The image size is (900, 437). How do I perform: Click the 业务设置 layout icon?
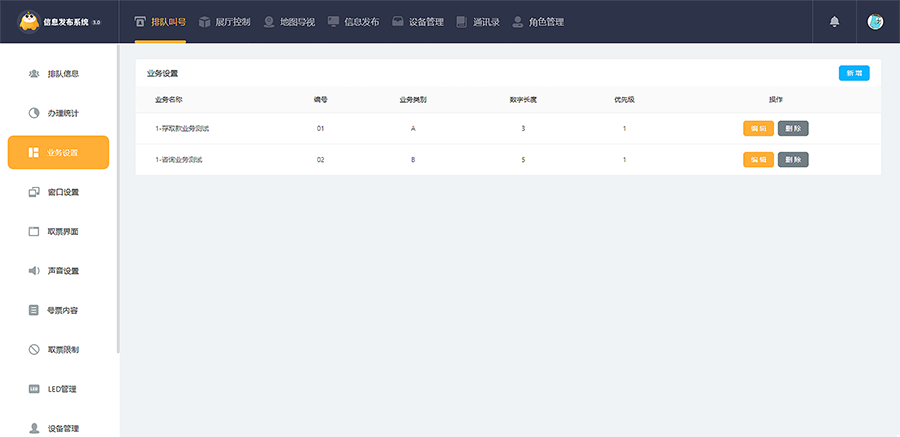[34, 152]
